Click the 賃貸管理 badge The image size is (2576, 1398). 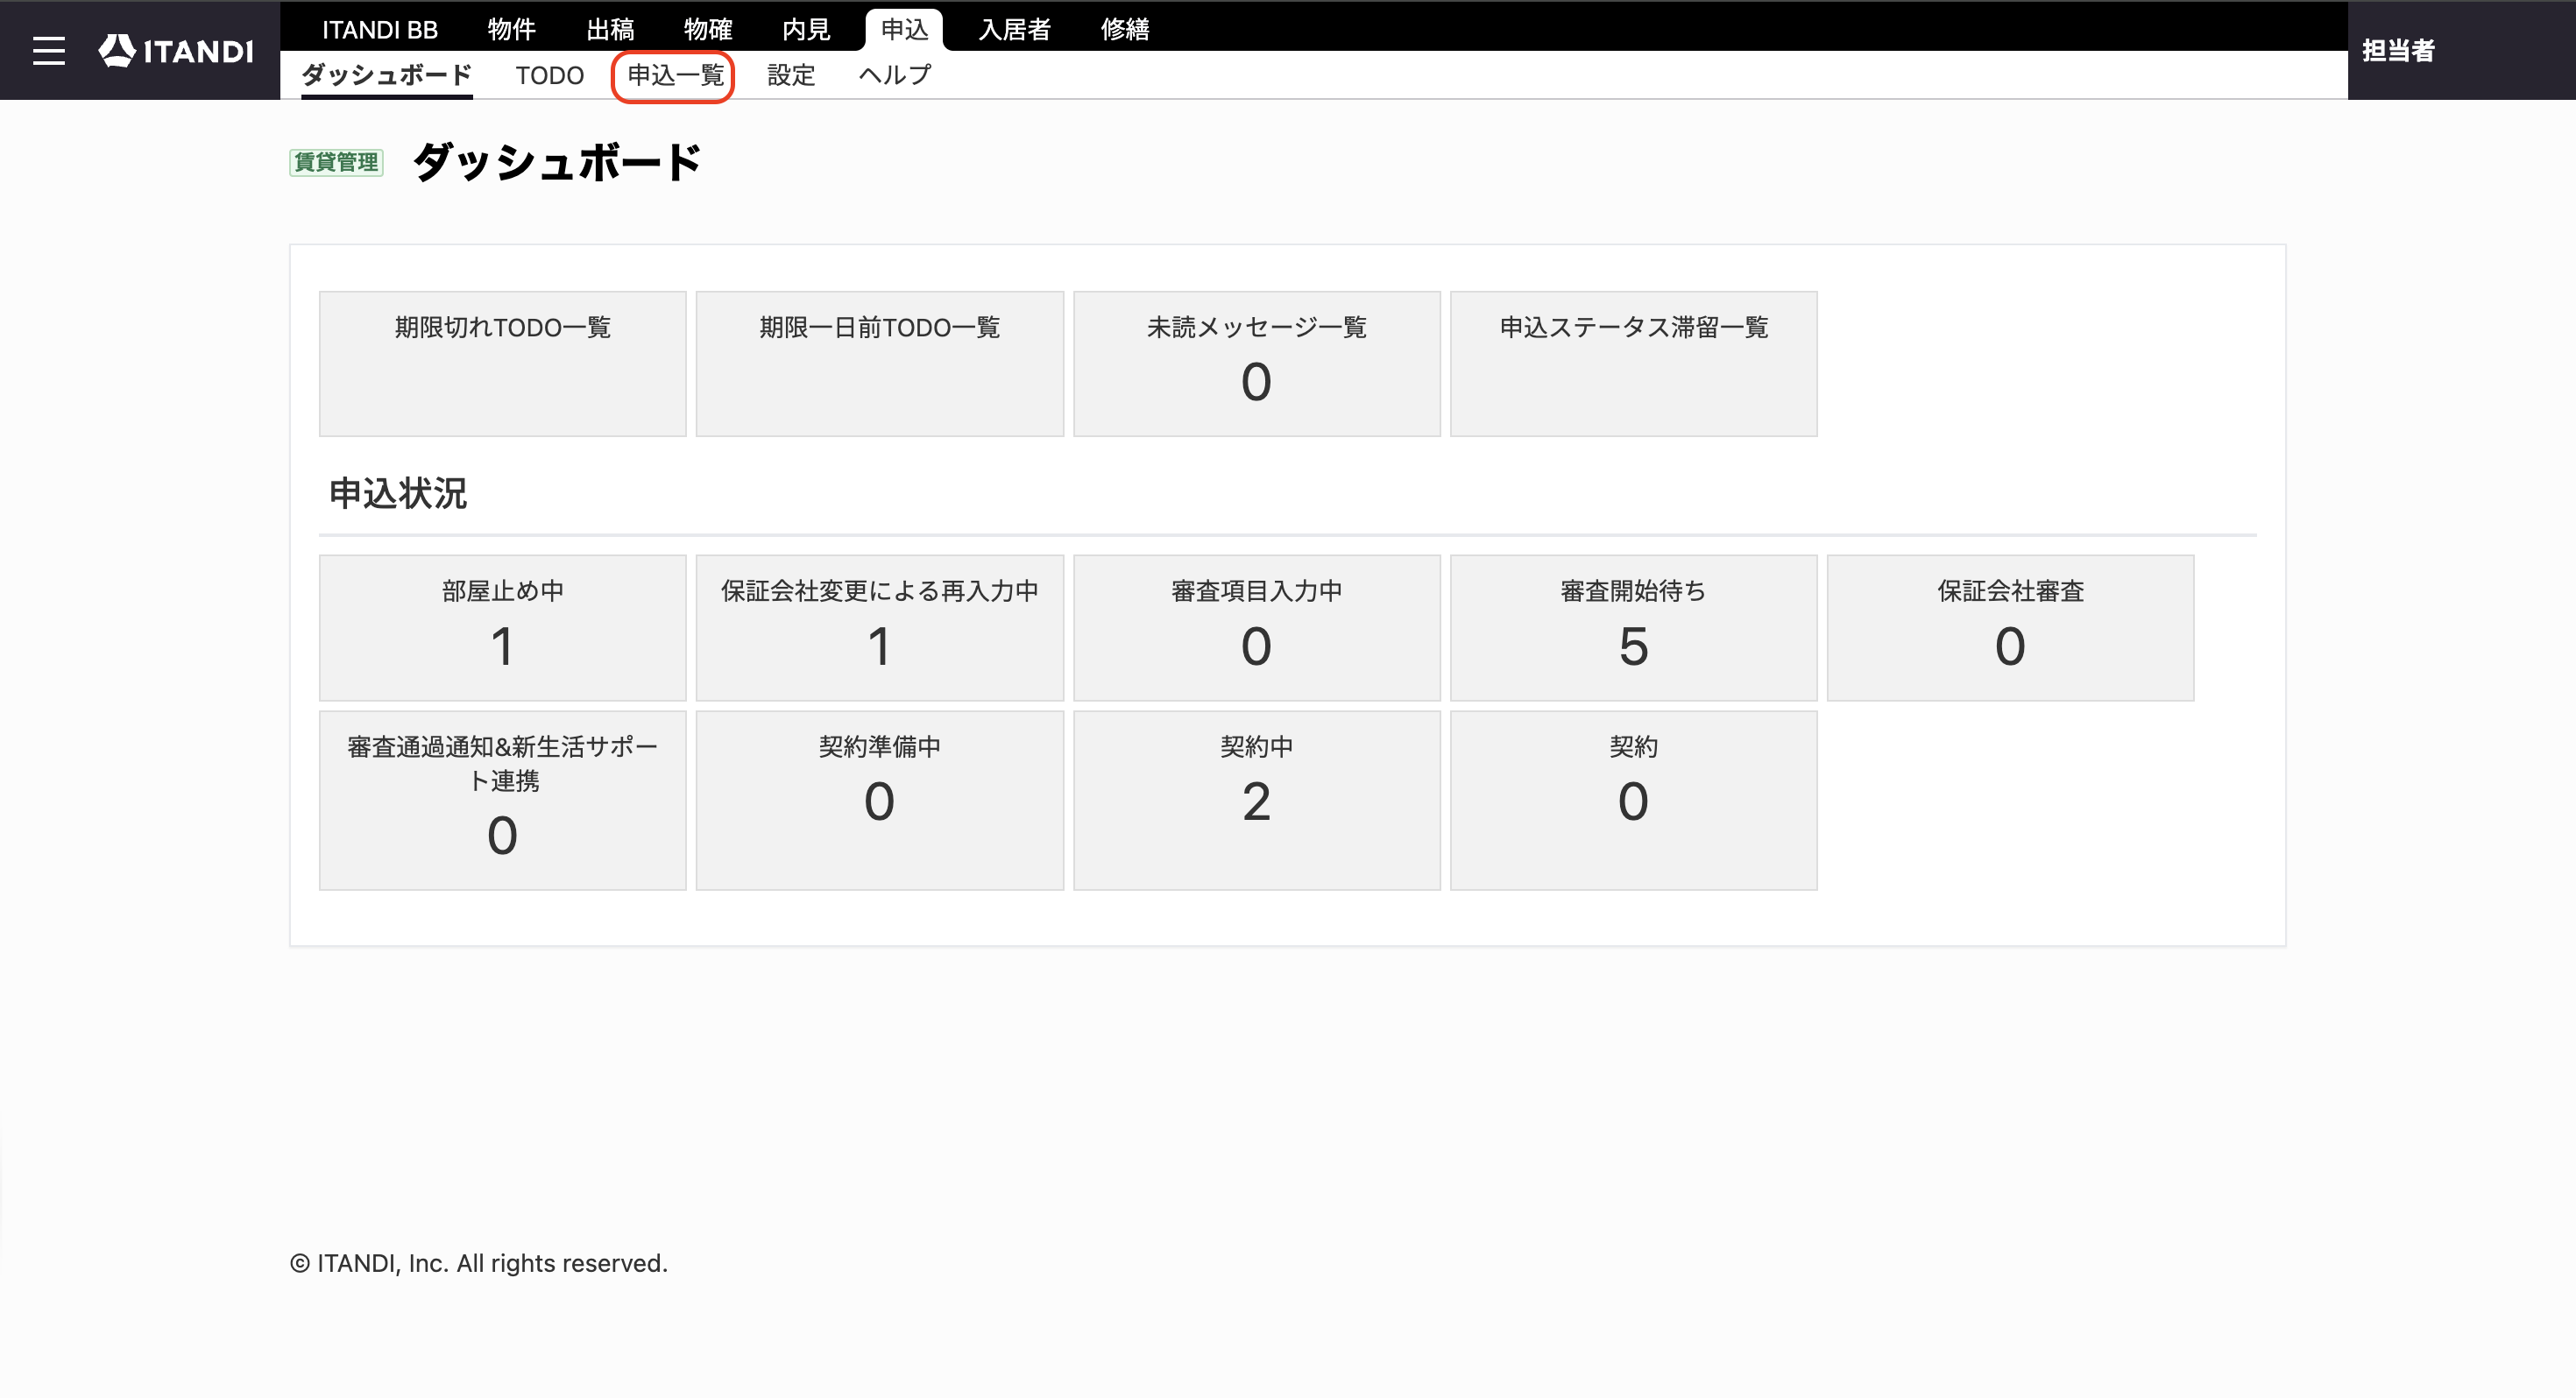click(x=336, y=162)
